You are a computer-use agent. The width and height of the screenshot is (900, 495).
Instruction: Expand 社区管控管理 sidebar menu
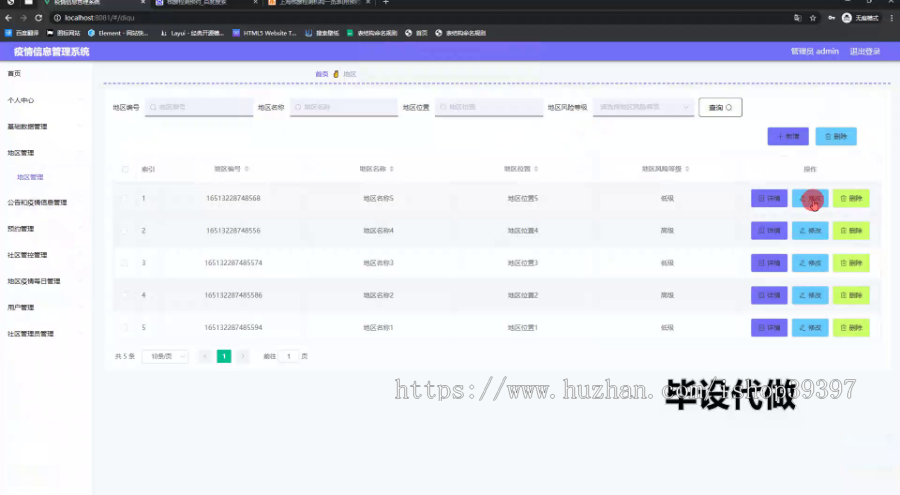click(x=46, y=255)
